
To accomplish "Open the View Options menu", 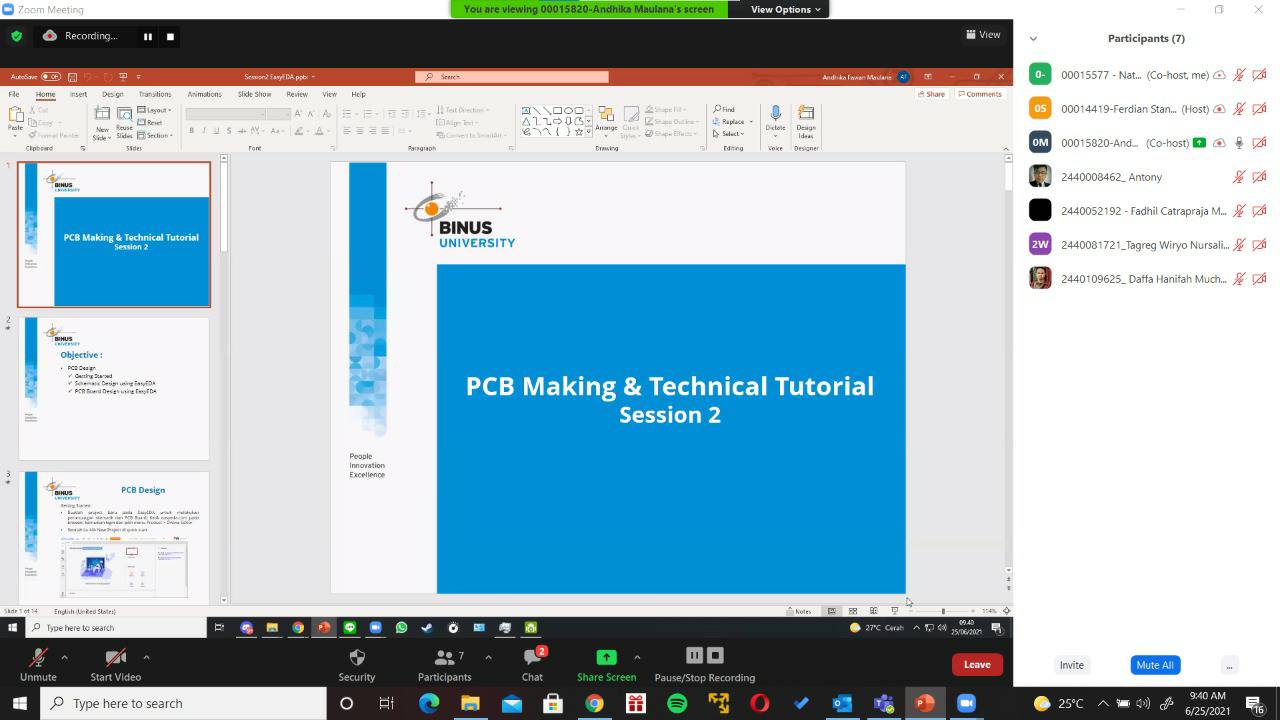I will [783, 9].
